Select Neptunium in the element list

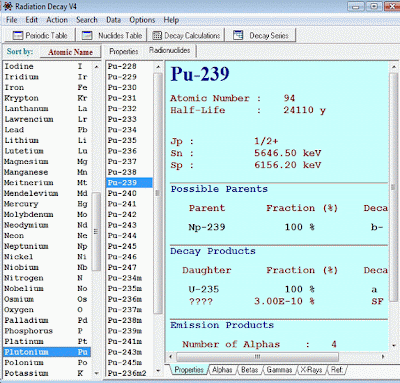click(x=46, y=246)
